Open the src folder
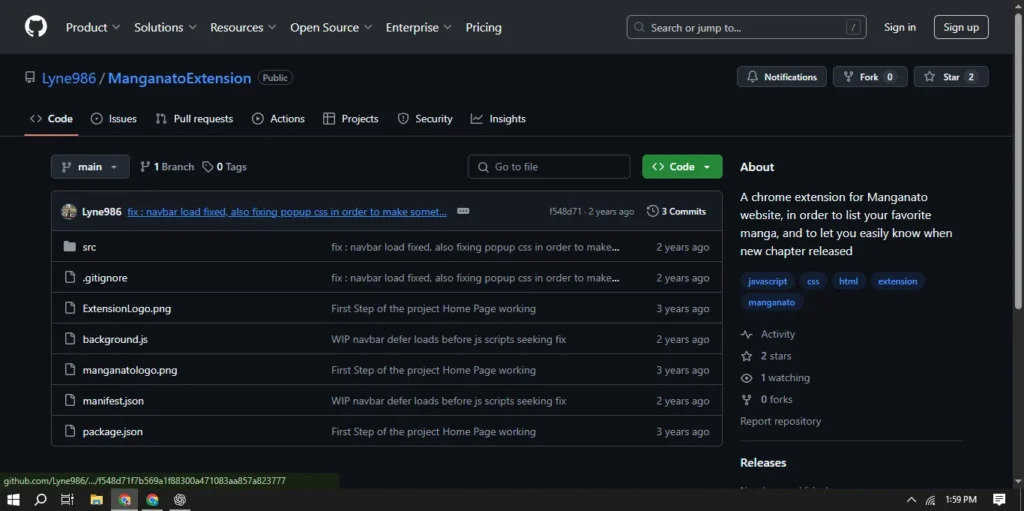 tap(89, 247)
